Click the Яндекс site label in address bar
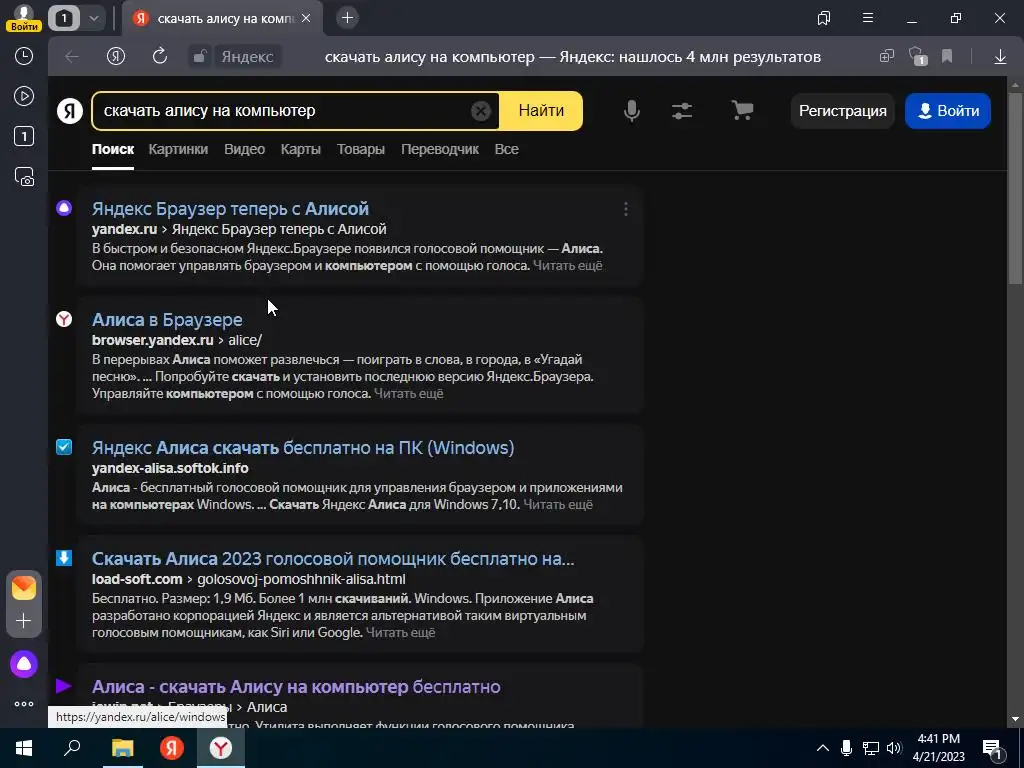 coord(248,57)
